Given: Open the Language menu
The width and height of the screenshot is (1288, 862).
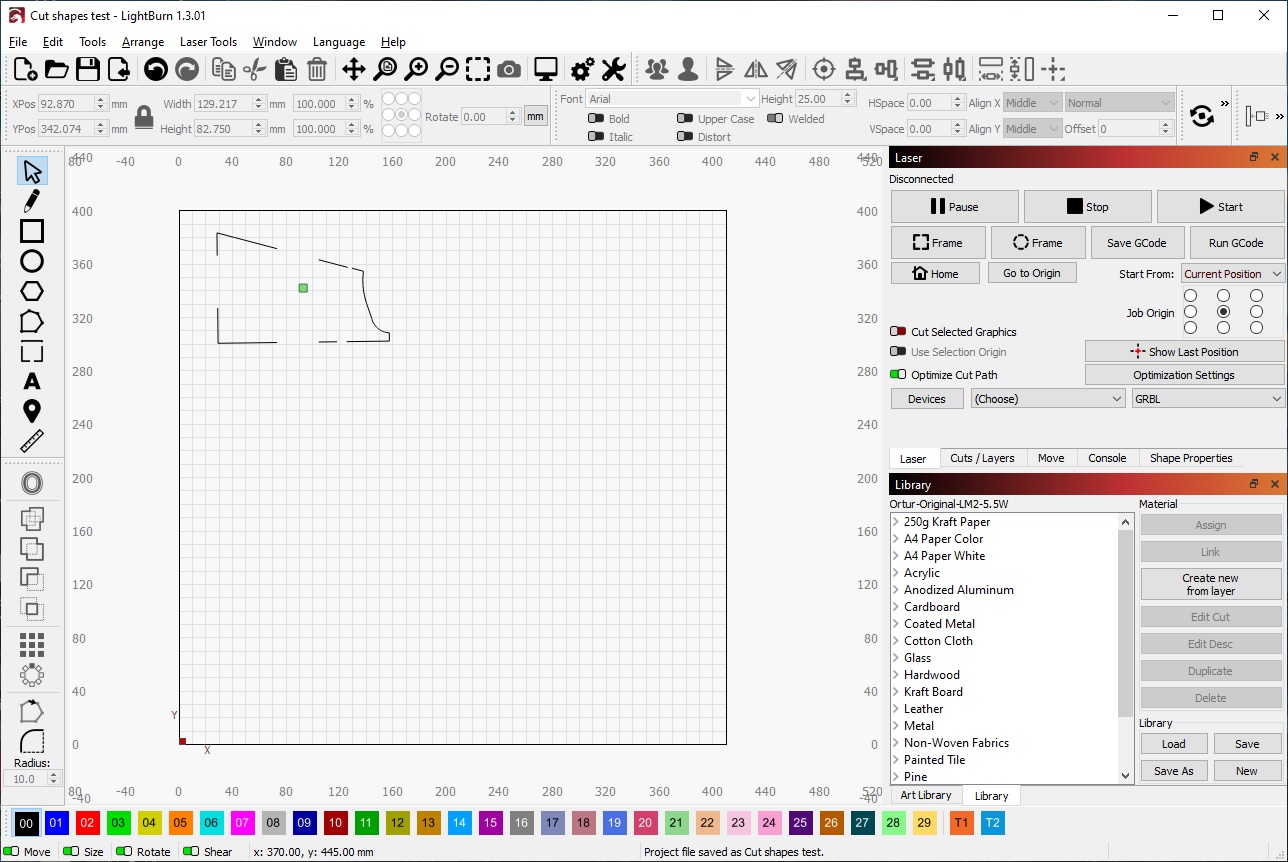Looking at the screenshot, I should point(339,42).
